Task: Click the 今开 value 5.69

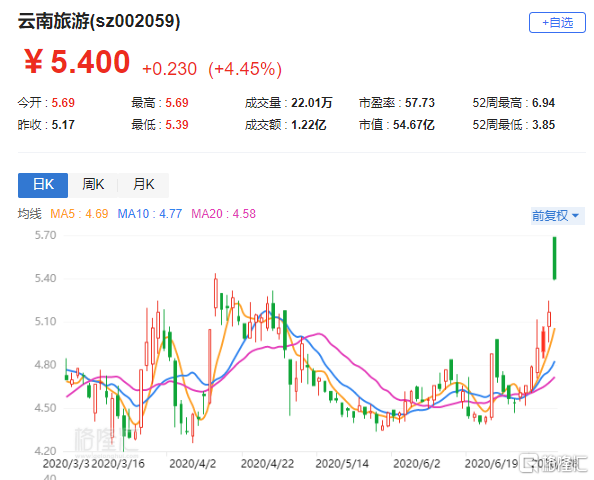Action: click(63, 103)
